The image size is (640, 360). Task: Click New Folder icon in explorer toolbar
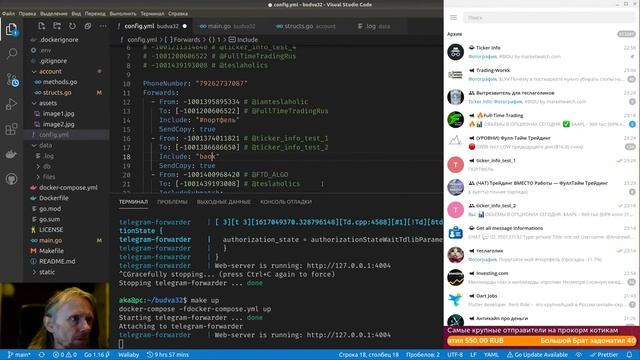pyautogui.click(x=57, y=26)
